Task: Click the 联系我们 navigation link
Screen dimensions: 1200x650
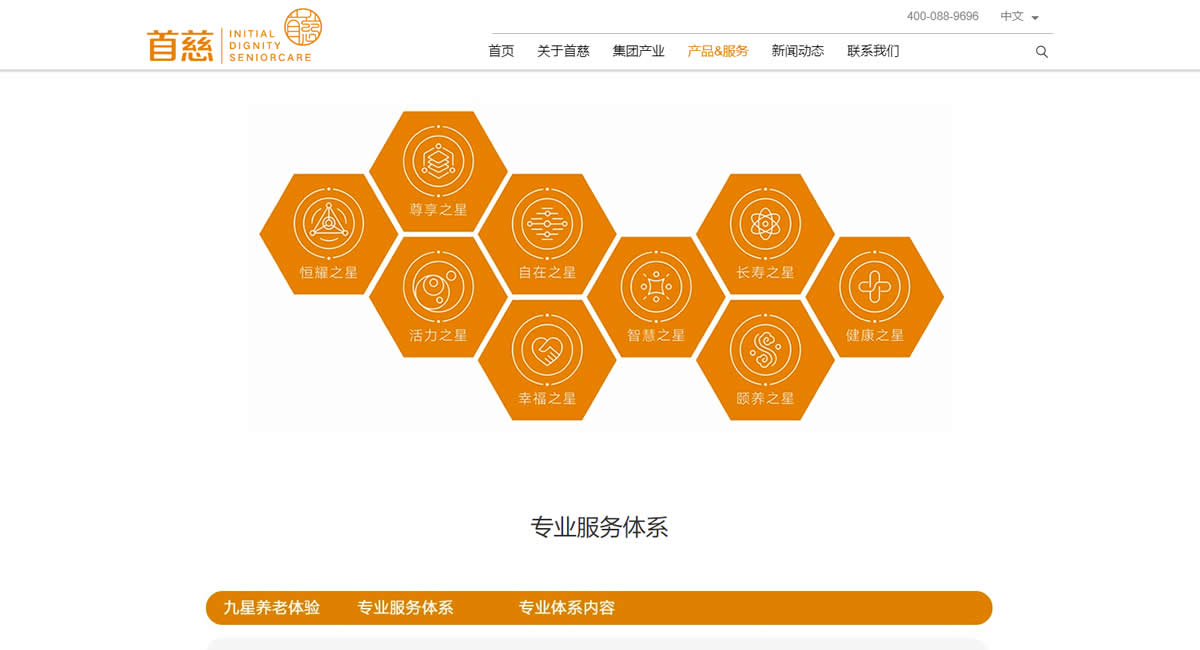Action: (x=873, y=51)
